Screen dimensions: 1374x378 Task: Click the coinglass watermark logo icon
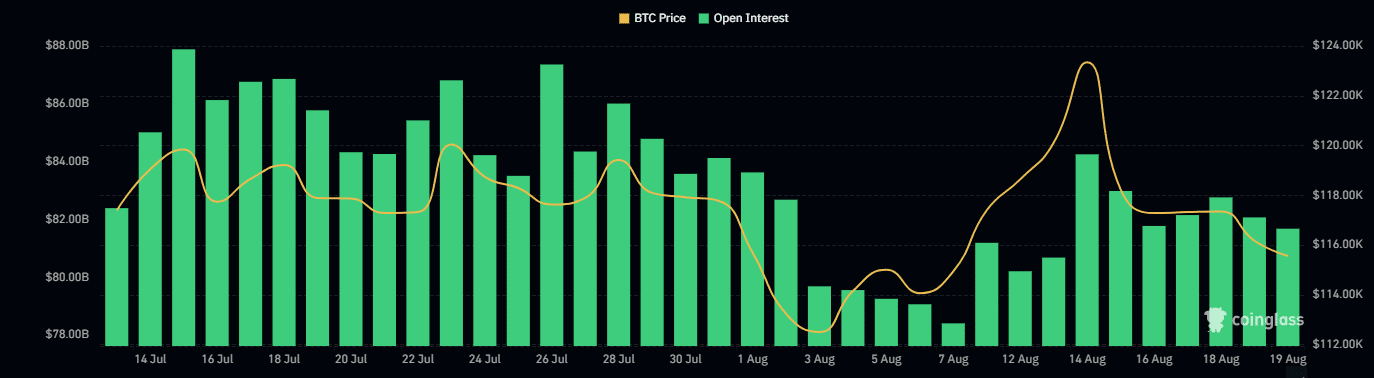click(1216, 320)
